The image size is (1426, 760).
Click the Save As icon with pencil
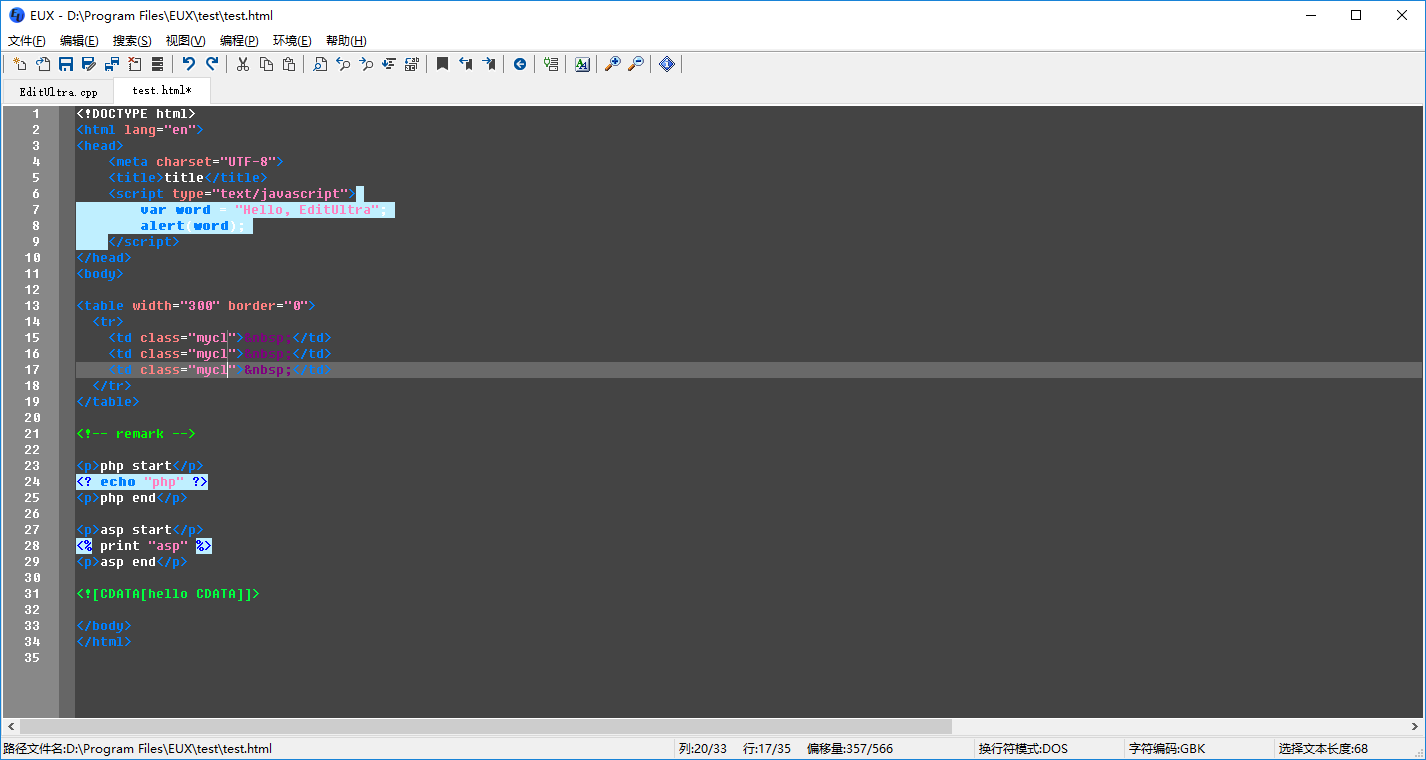89,64
